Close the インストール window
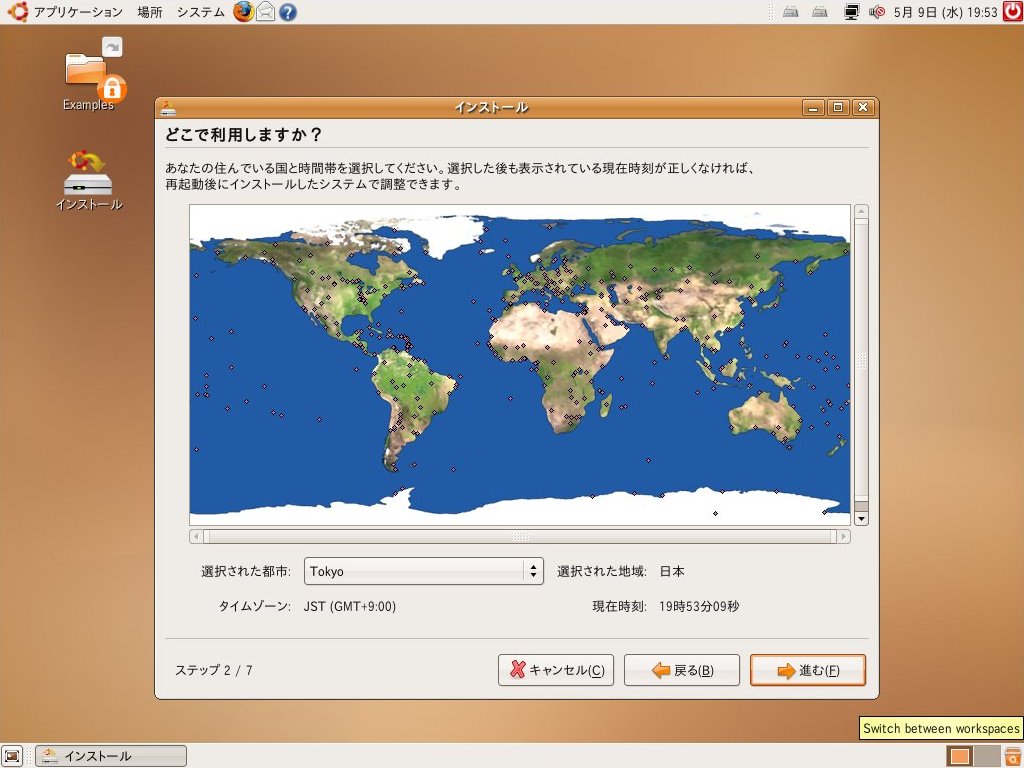This screenshot has width=1024, height=768. (x=863, y=108)
